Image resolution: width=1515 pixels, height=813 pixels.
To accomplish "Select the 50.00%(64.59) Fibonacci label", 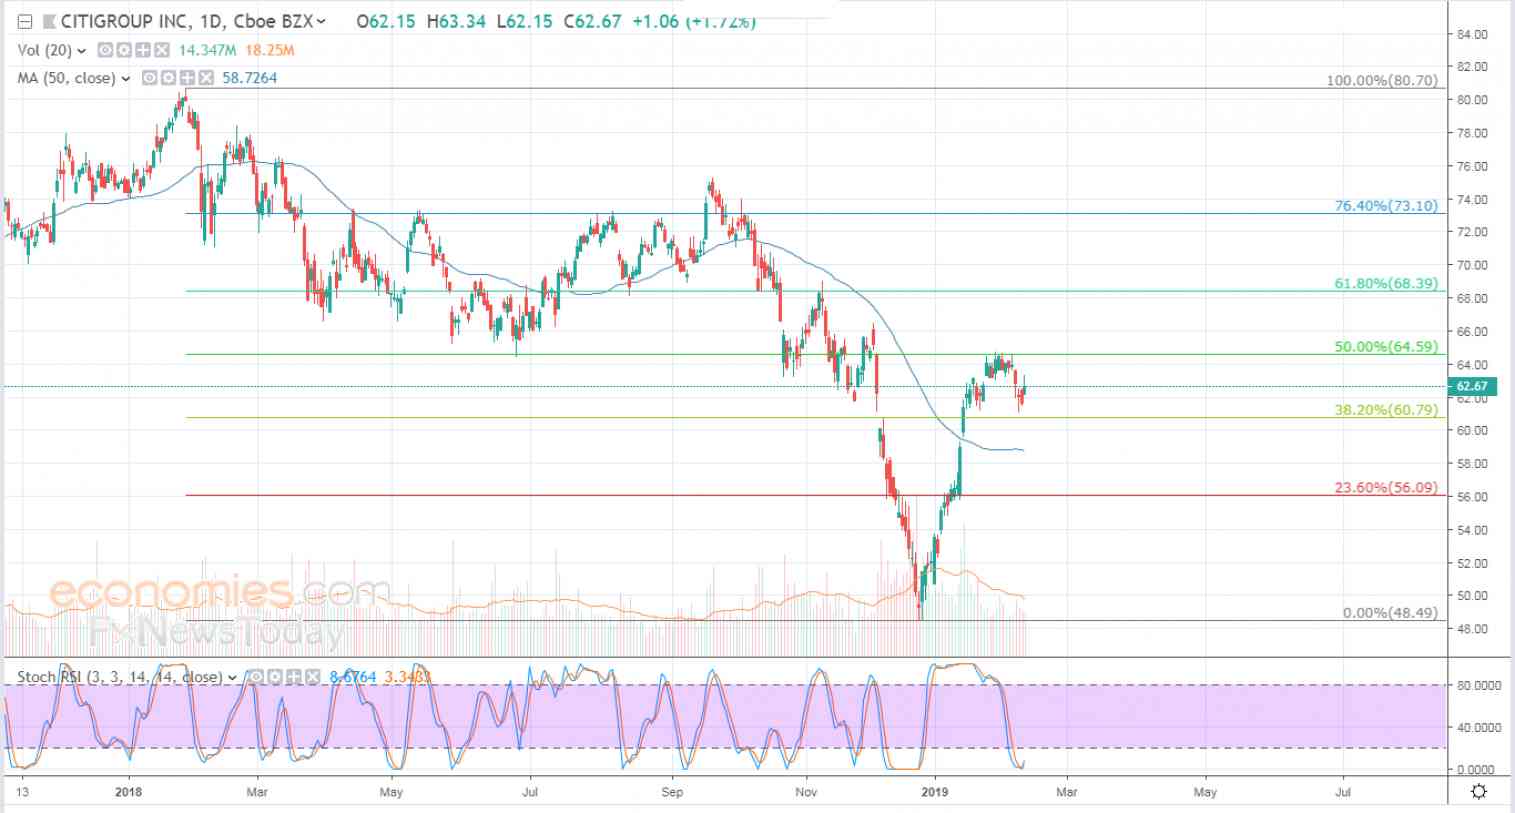I will tap(1386, 347).
